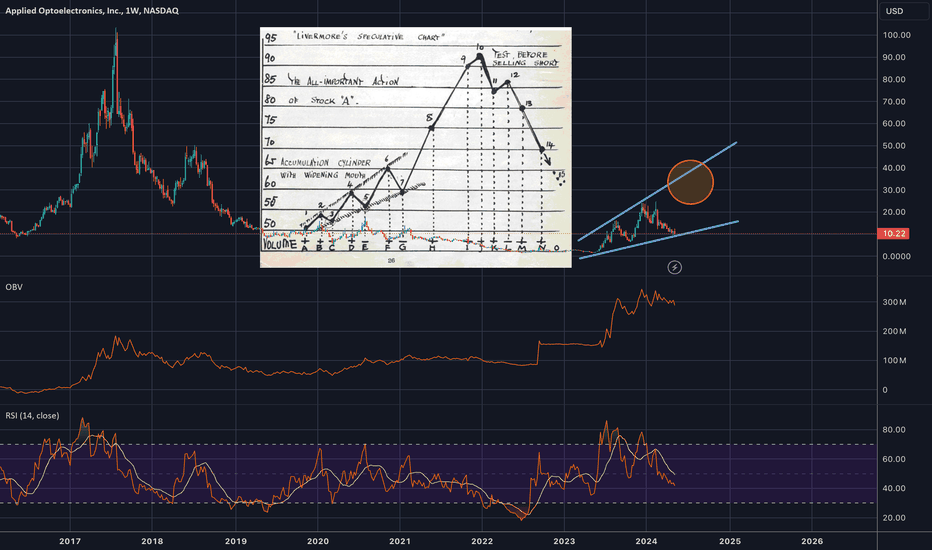Click the 300 M value on OBV scale
The image size is (932, 550).
894,302
